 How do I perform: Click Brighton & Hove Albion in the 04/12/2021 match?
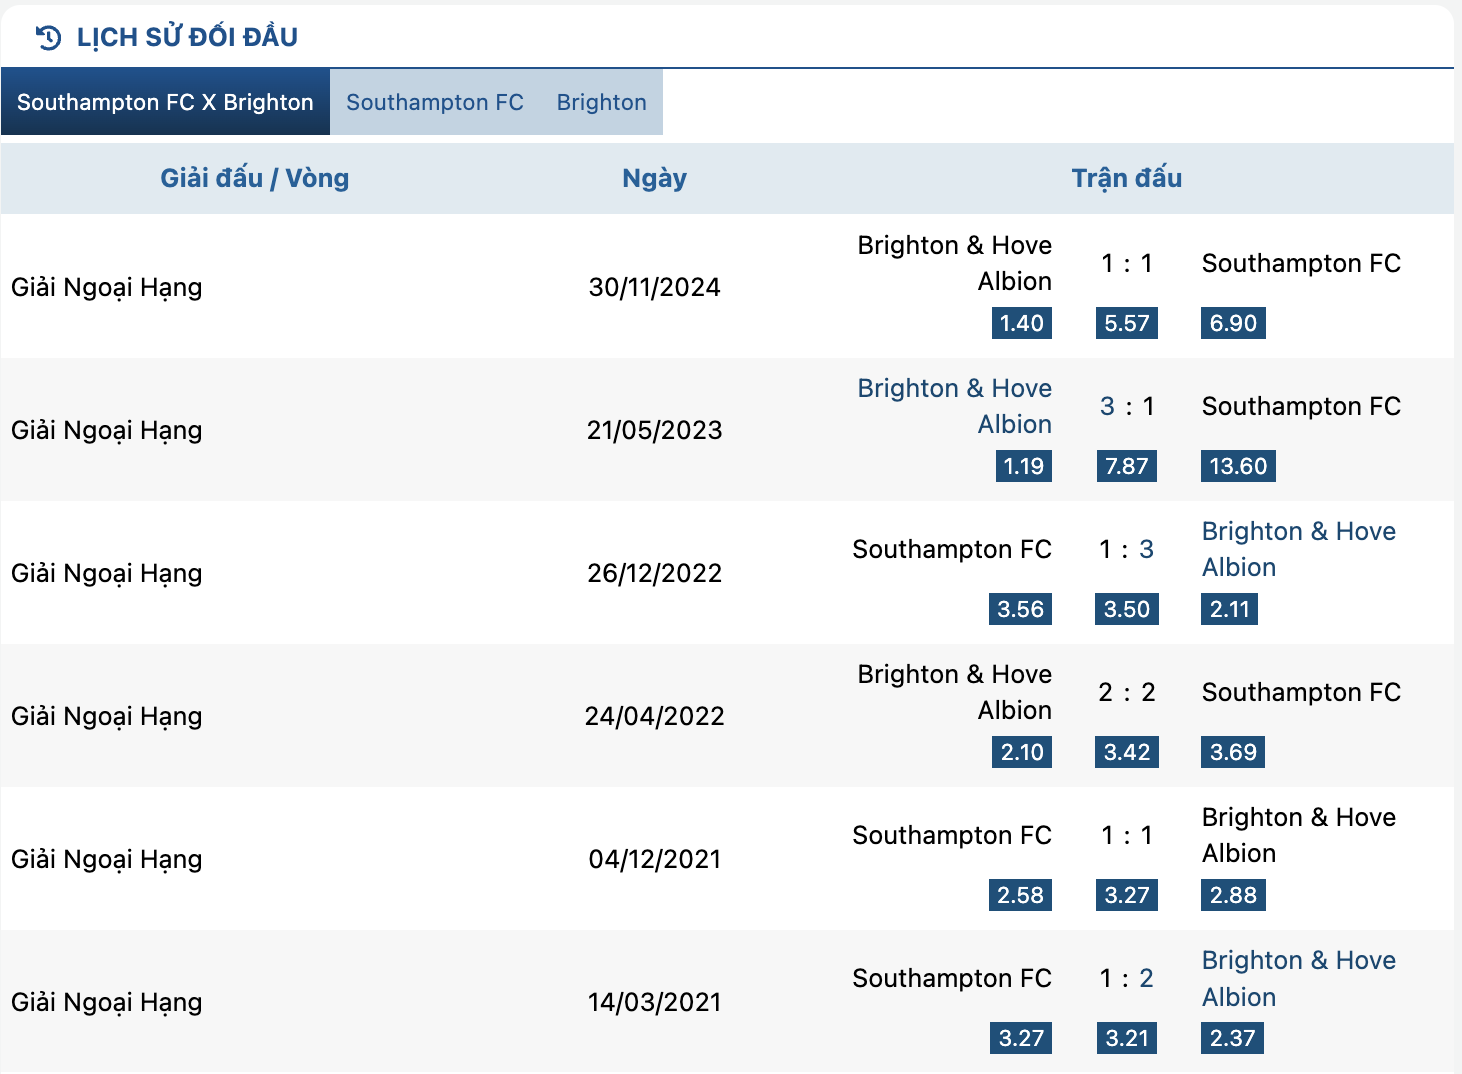(x=1299, y=835)
